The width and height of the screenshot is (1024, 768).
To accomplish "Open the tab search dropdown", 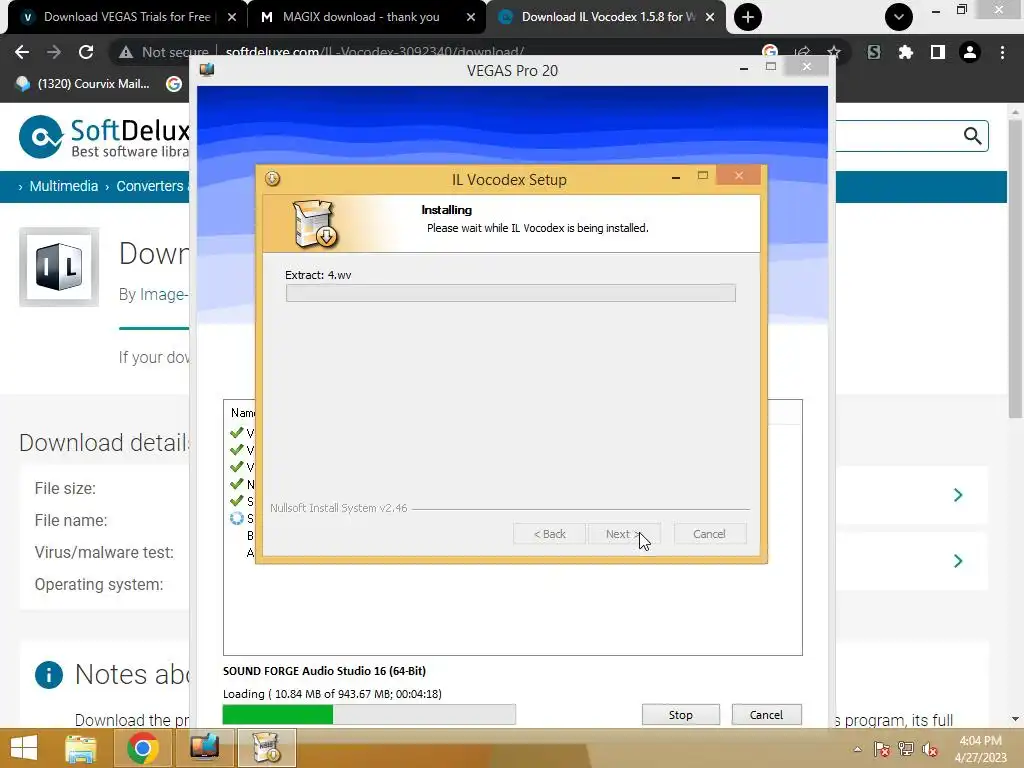I will [x=899, y=17].
